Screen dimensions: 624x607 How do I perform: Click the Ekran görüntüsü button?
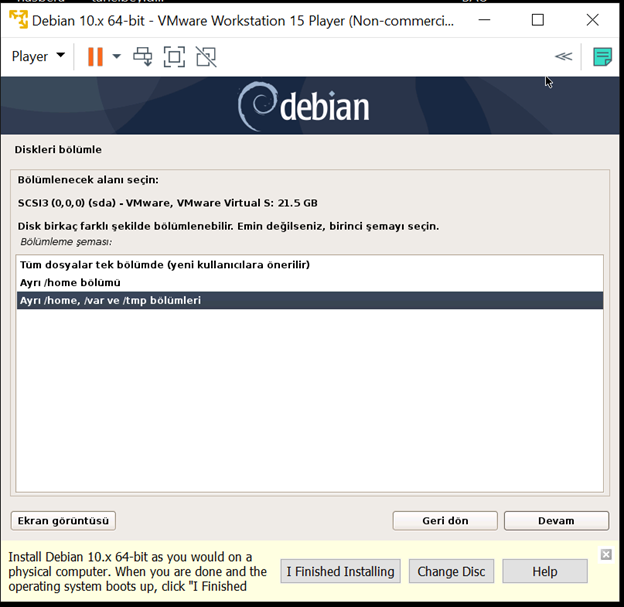click(63, 521)
